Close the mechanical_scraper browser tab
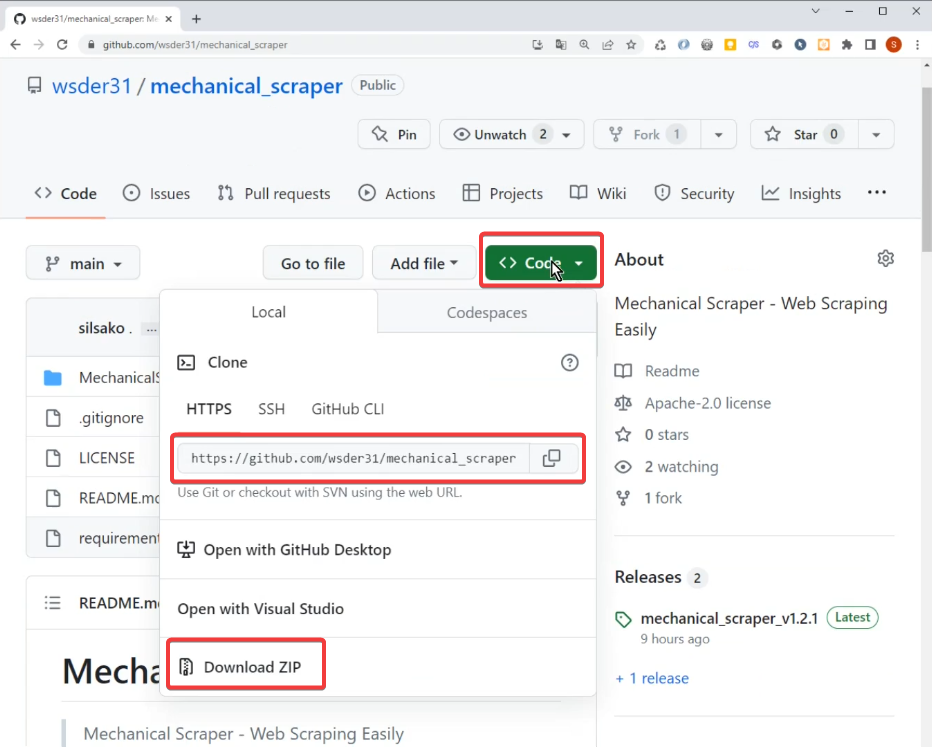The image size is (932, 747). point(169,19)
